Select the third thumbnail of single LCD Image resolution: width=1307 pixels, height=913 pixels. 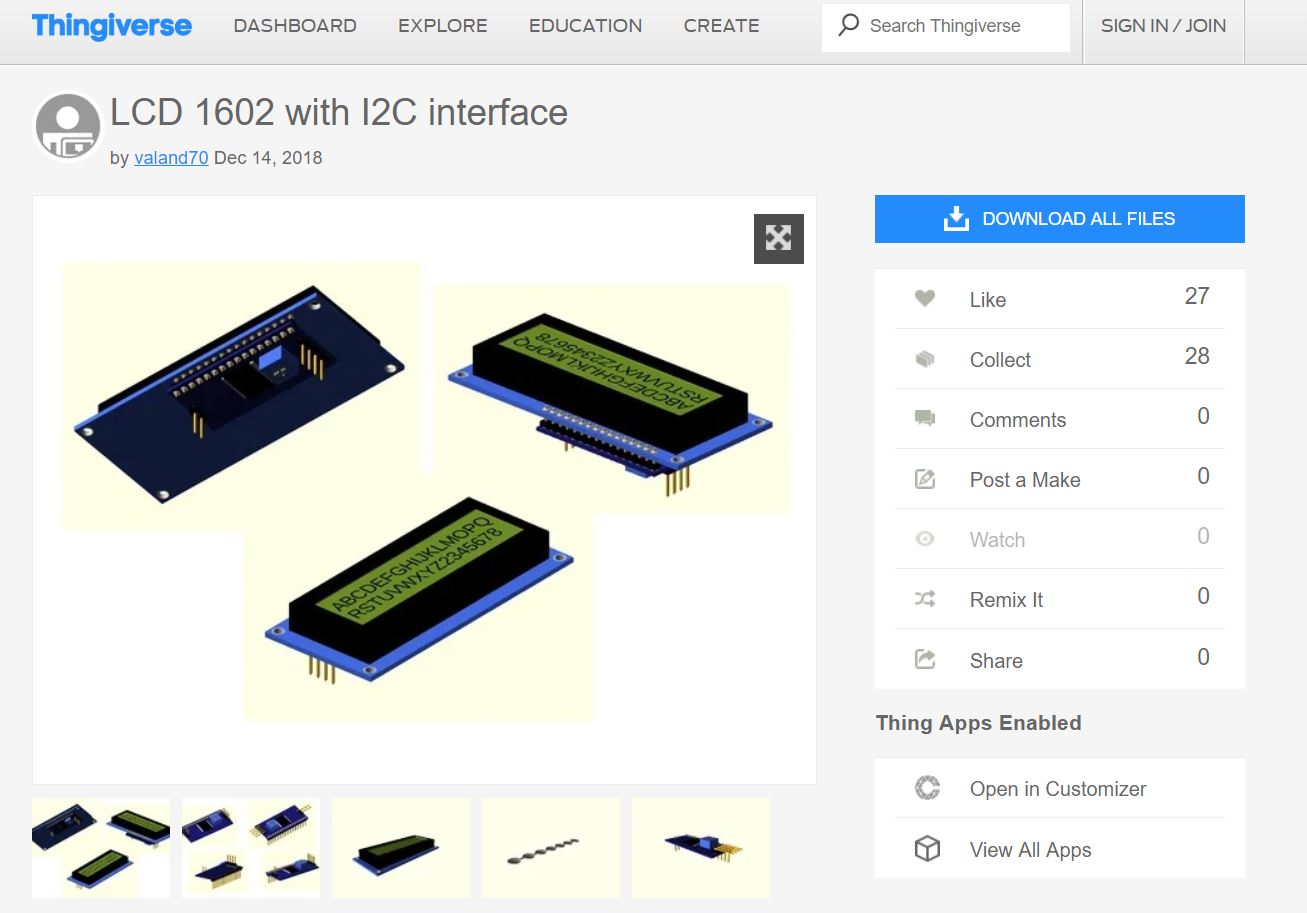pyautogui.click(x=401, y=847)
